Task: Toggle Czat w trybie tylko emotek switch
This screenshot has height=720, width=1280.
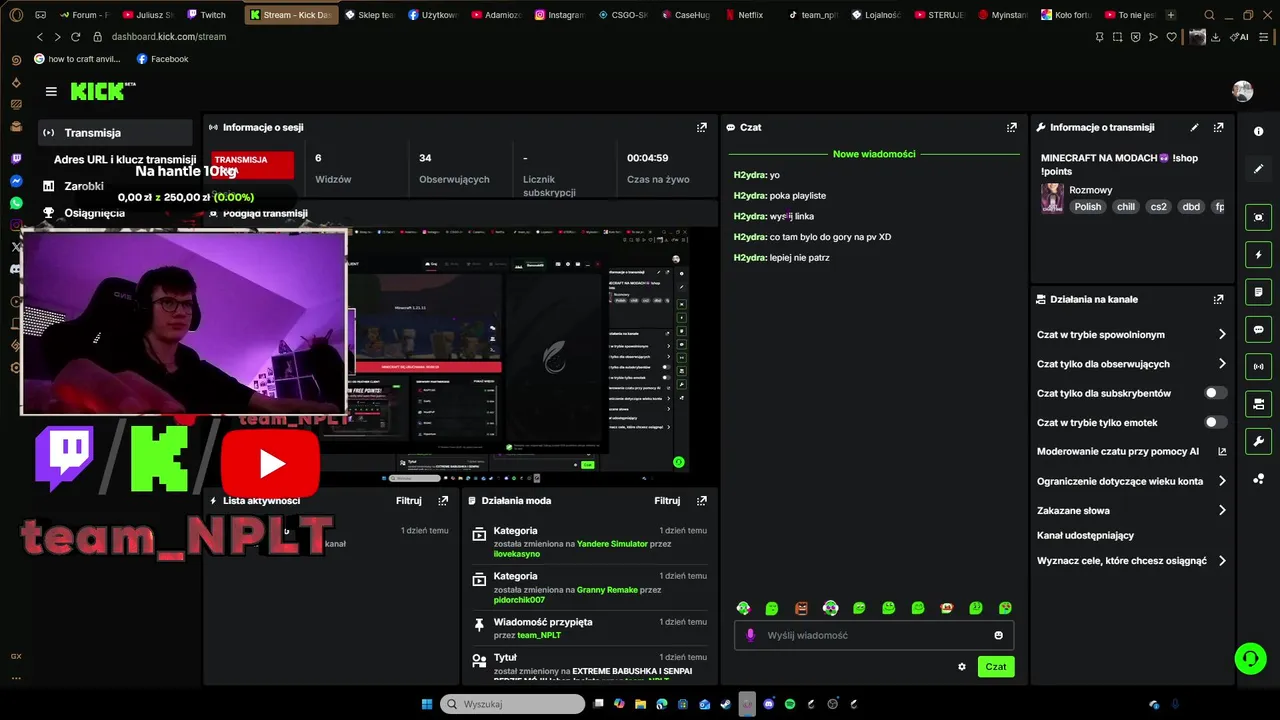Action: 1215,422
